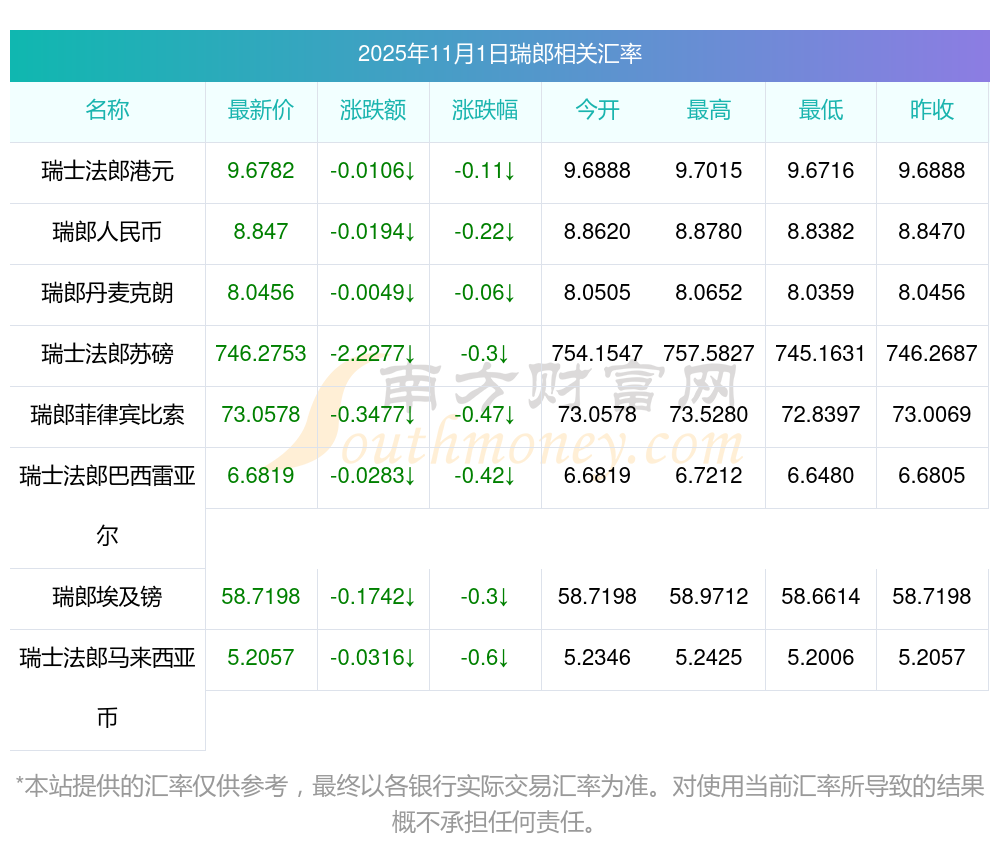Sort by the 最新价 column header

click(x=261, y=110)
